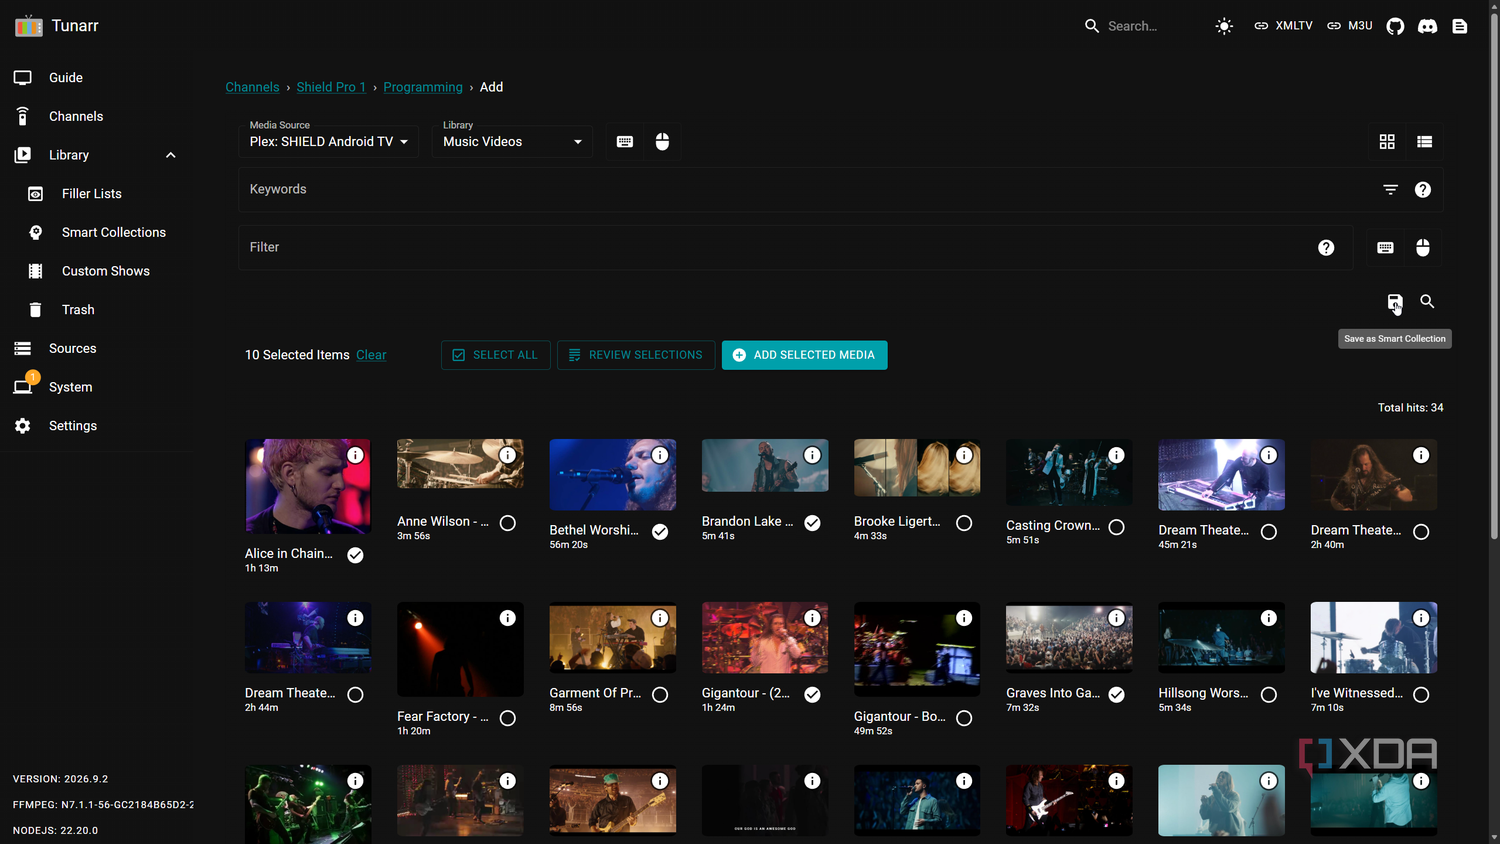Image resolution: width=1500 pixels, height=844 pixels.
Task: Open the help icon in Filter field
Action: pyautogui.click(x=1326, y=248)
